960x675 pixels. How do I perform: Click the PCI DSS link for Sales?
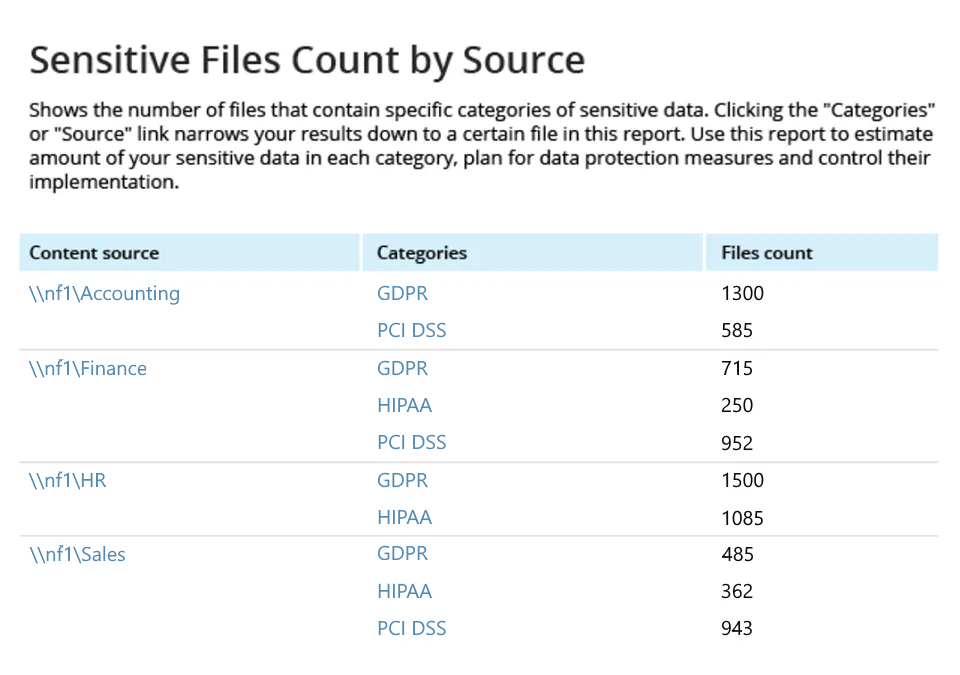411,628
